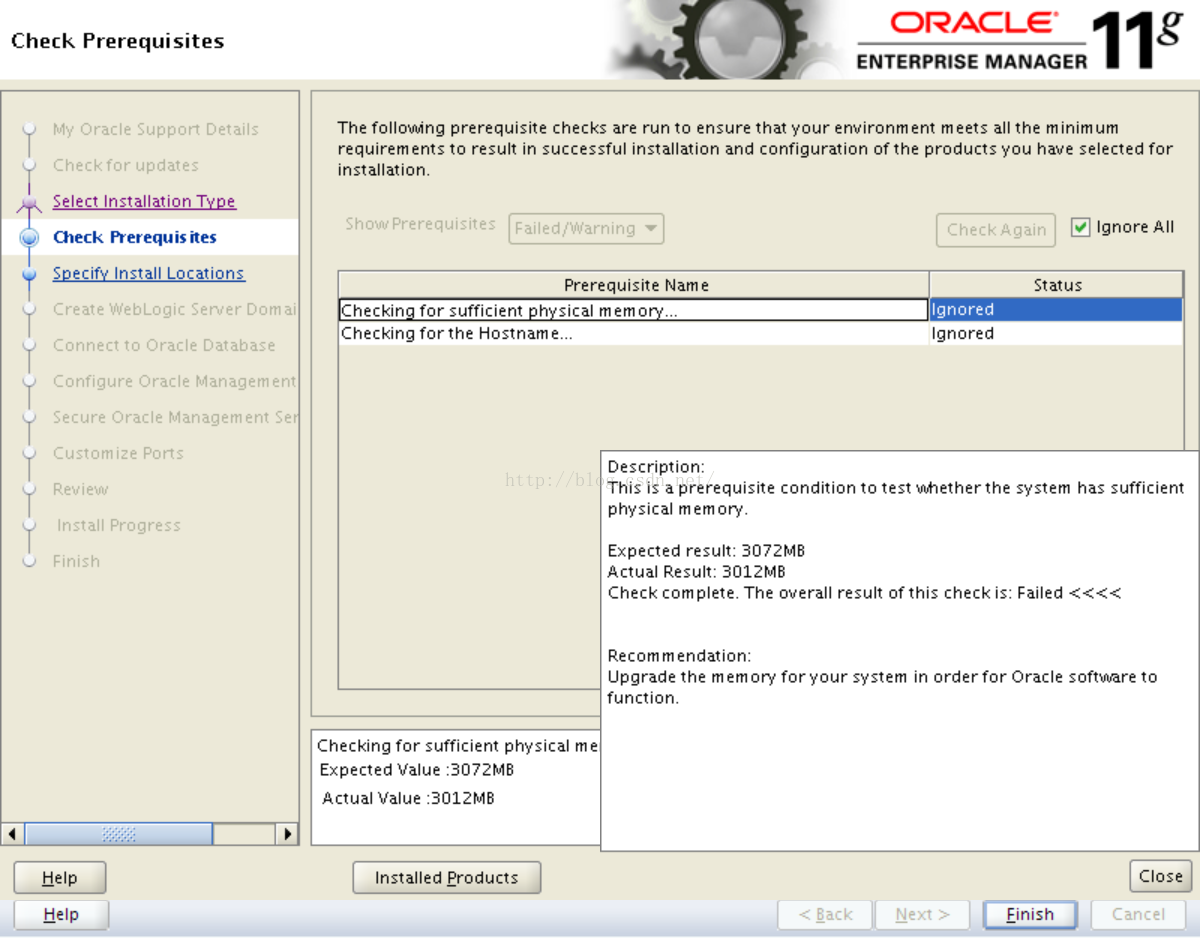Click Expected result: 3072MB in description popup
Screen dimensions: 1200x938
coord(706,551)
